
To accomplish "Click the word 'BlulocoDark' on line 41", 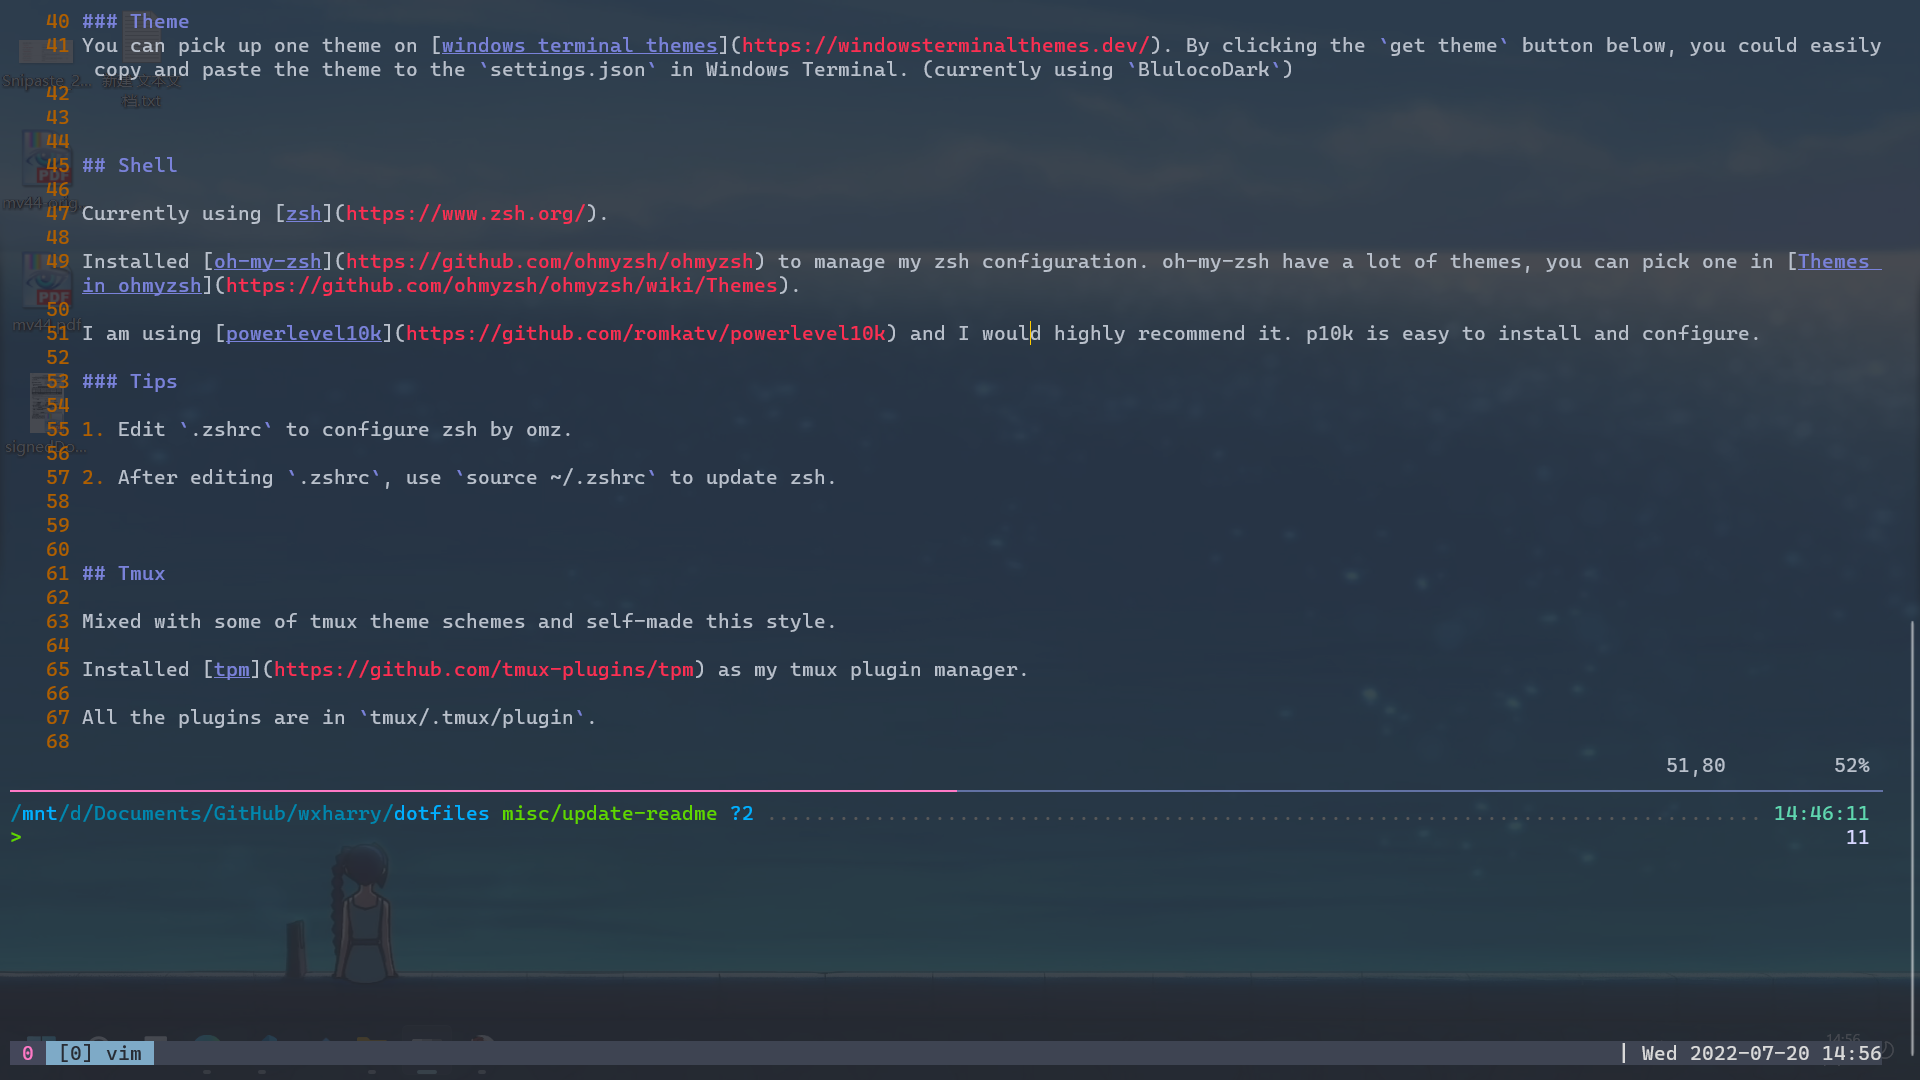I will point(1204,70).
